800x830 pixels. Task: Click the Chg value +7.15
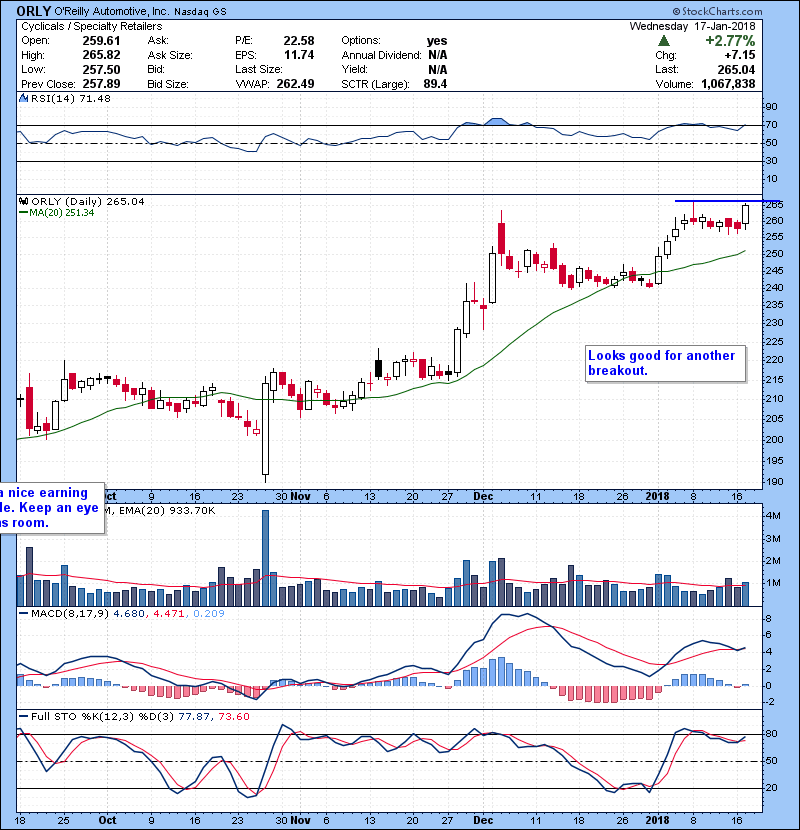point(740,55)
